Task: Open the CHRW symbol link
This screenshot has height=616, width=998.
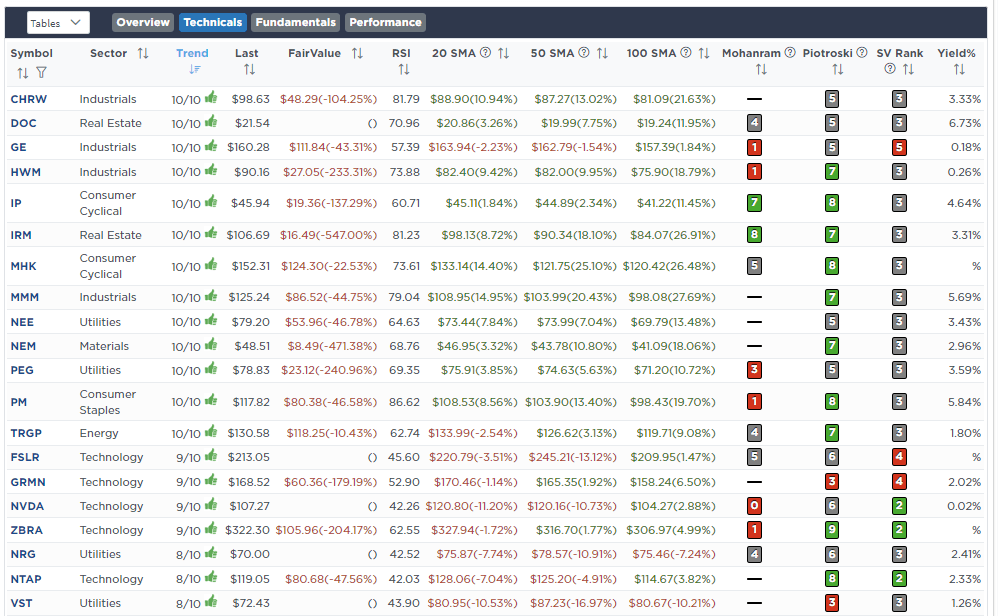Action: pos(29,99)
